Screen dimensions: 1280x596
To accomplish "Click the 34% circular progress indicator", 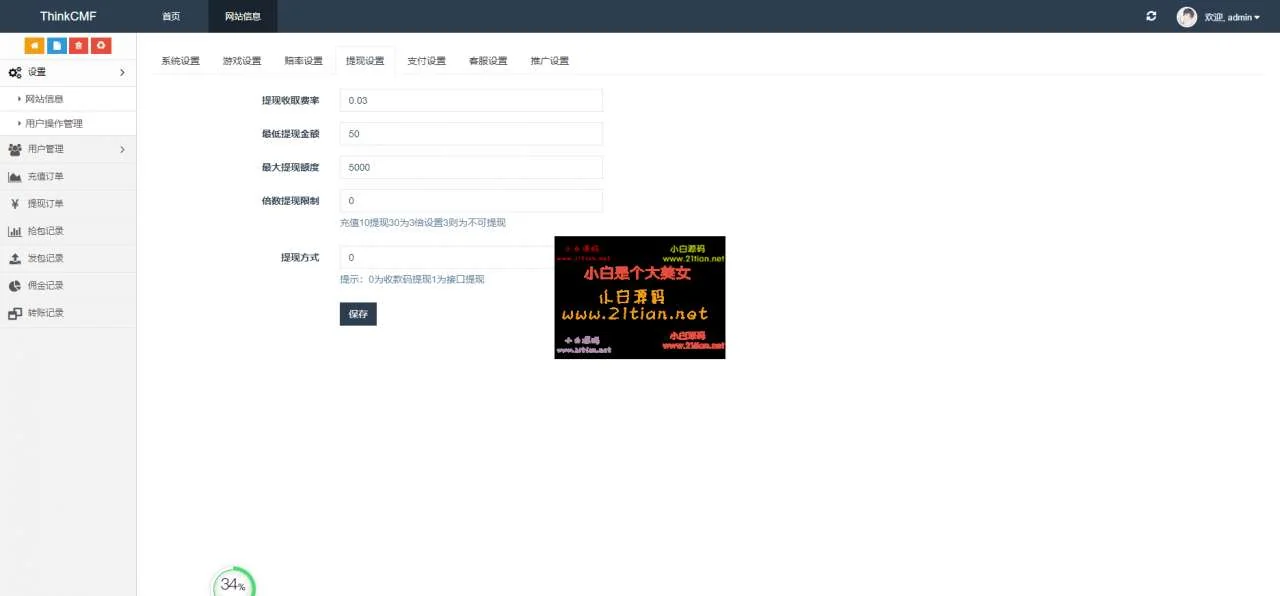I will [234, 584].
